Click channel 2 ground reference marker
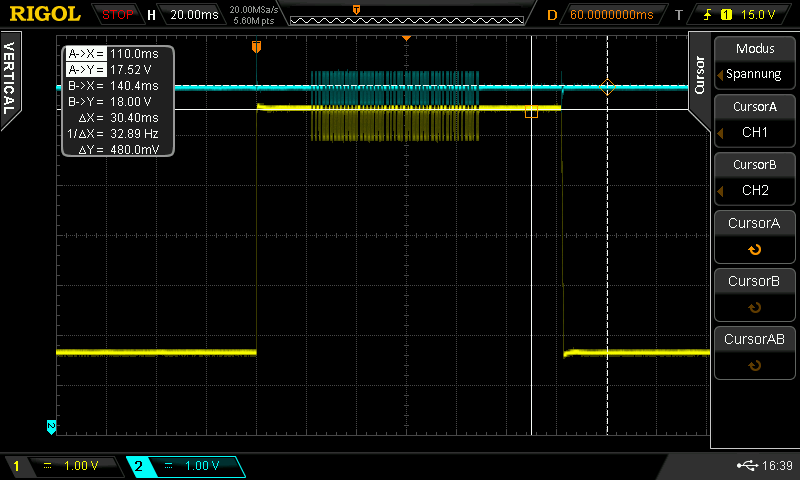The width and height of the screenshot is (800, 480). pyautogui.click(x=51, y=427)
